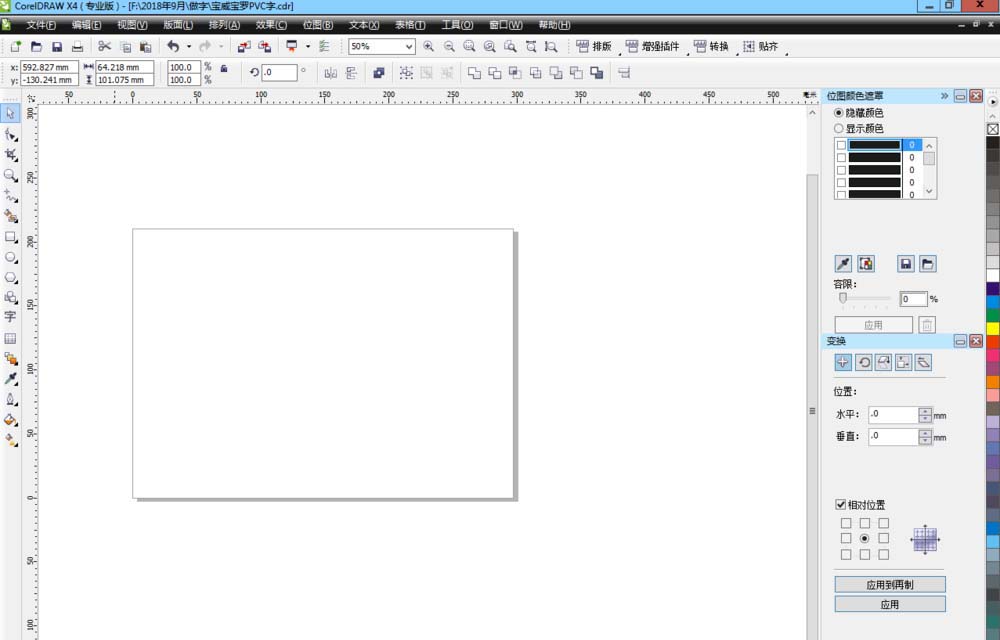Click the Import icon in the toolbar

coord(244,47)
